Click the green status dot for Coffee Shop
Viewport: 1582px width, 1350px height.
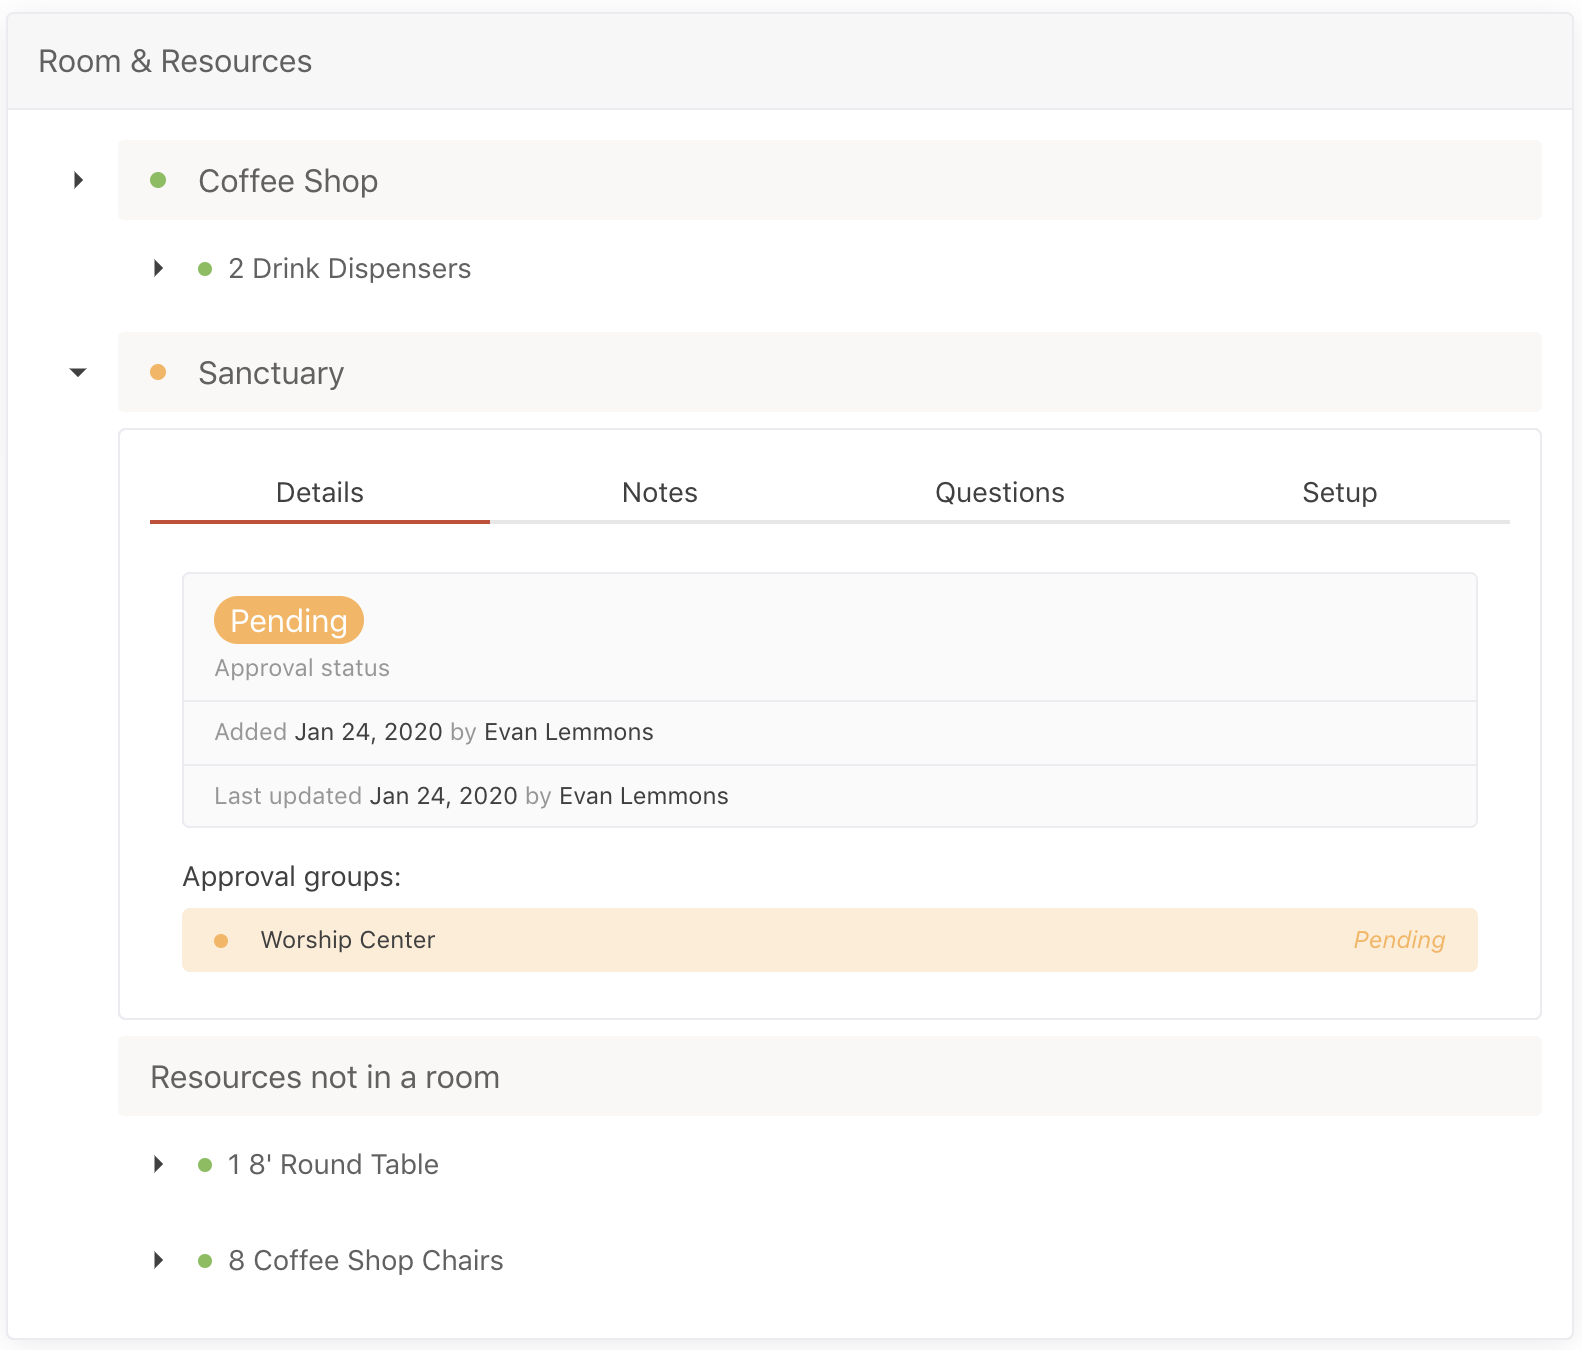[158, 181]
